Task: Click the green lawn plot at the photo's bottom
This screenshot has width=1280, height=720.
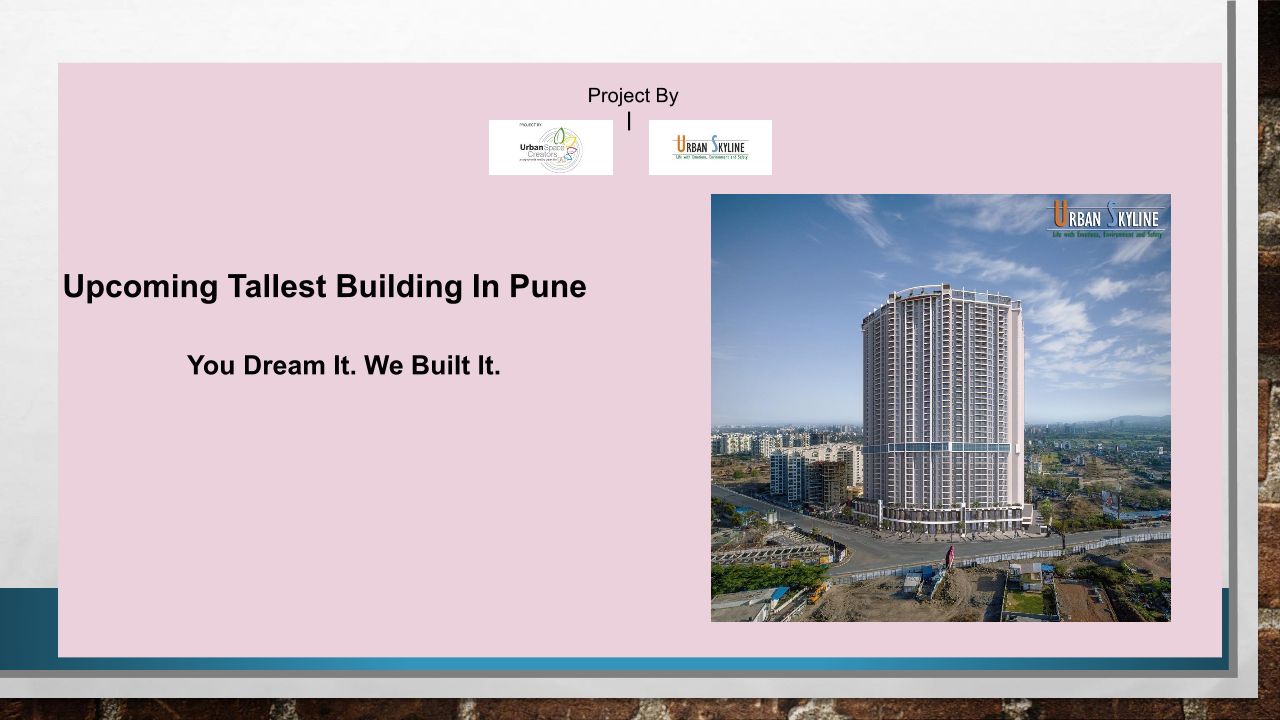Action: 1024,603
